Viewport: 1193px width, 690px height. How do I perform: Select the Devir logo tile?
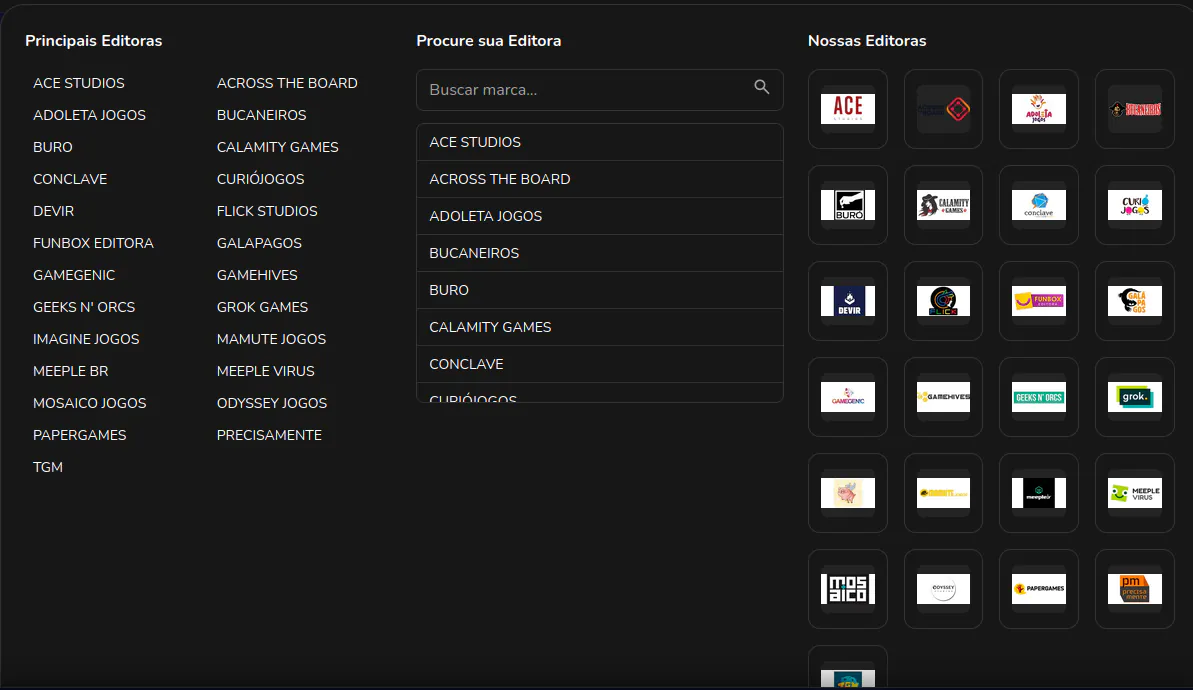click(x=847, y=301)
